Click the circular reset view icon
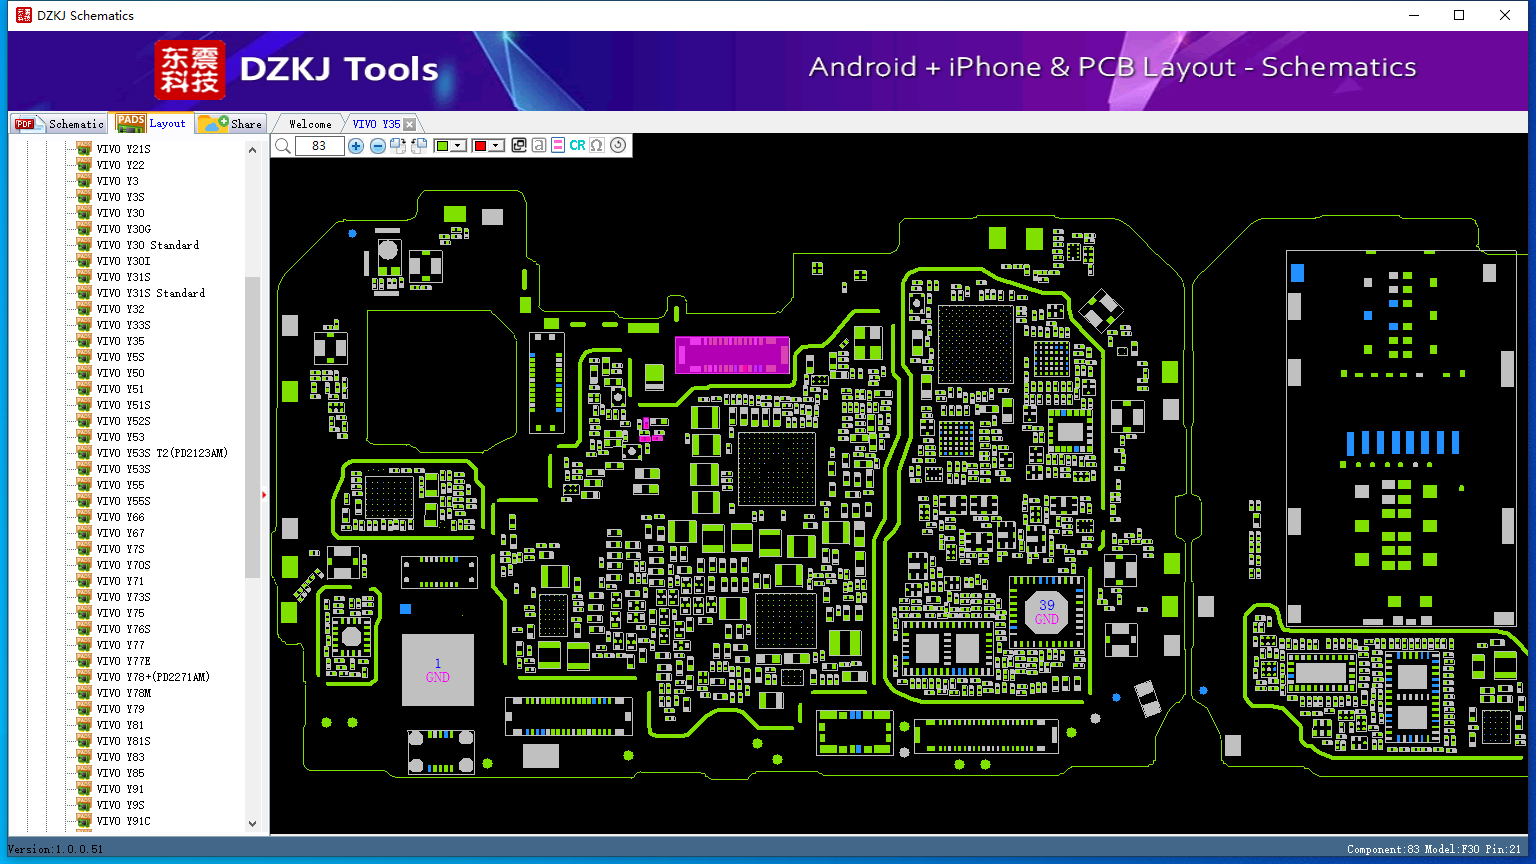The width and height of the screenshot is (1536, 864). click(618, 146)
